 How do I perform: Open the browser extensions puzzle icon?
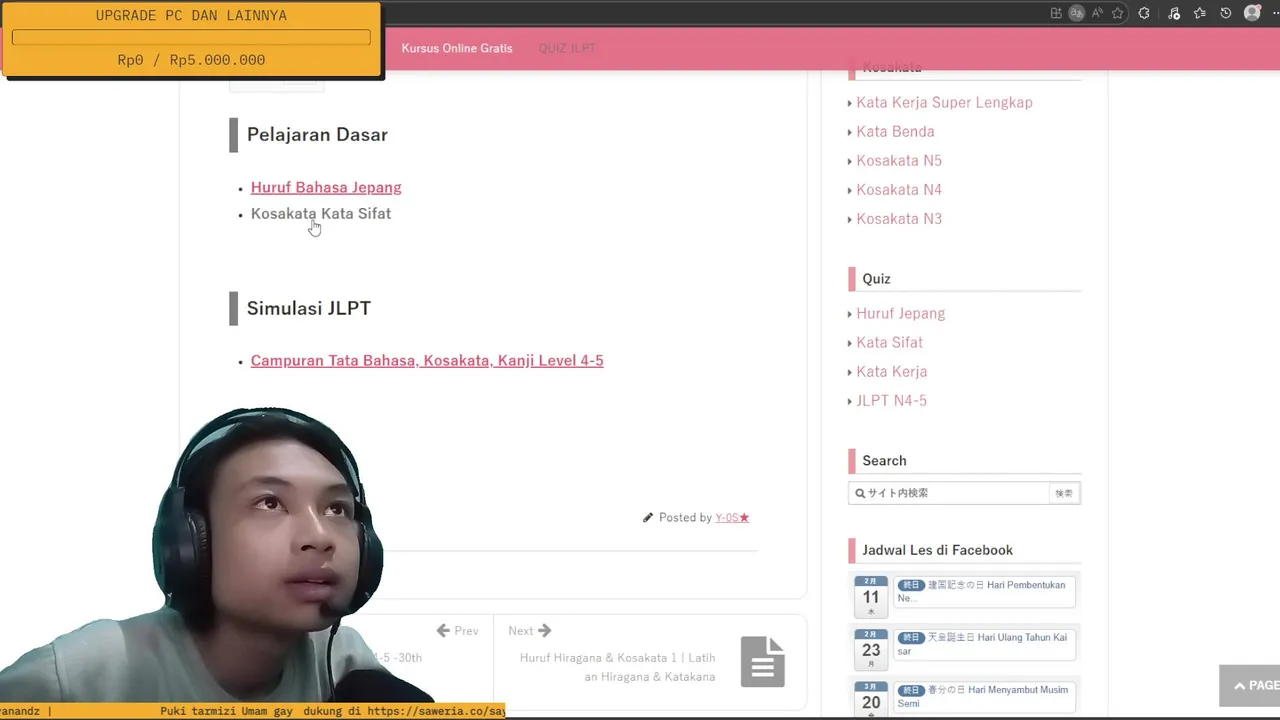pos(1144,13)
